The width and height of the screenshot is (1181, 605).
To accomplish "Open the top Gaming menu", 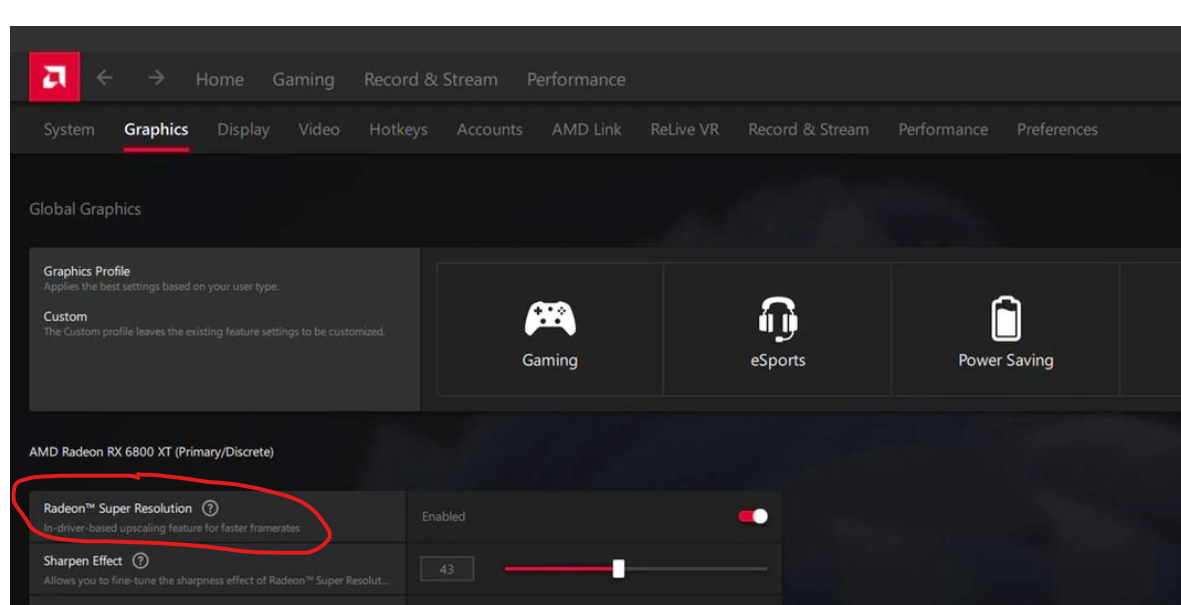I will click(x=304, y=80).
